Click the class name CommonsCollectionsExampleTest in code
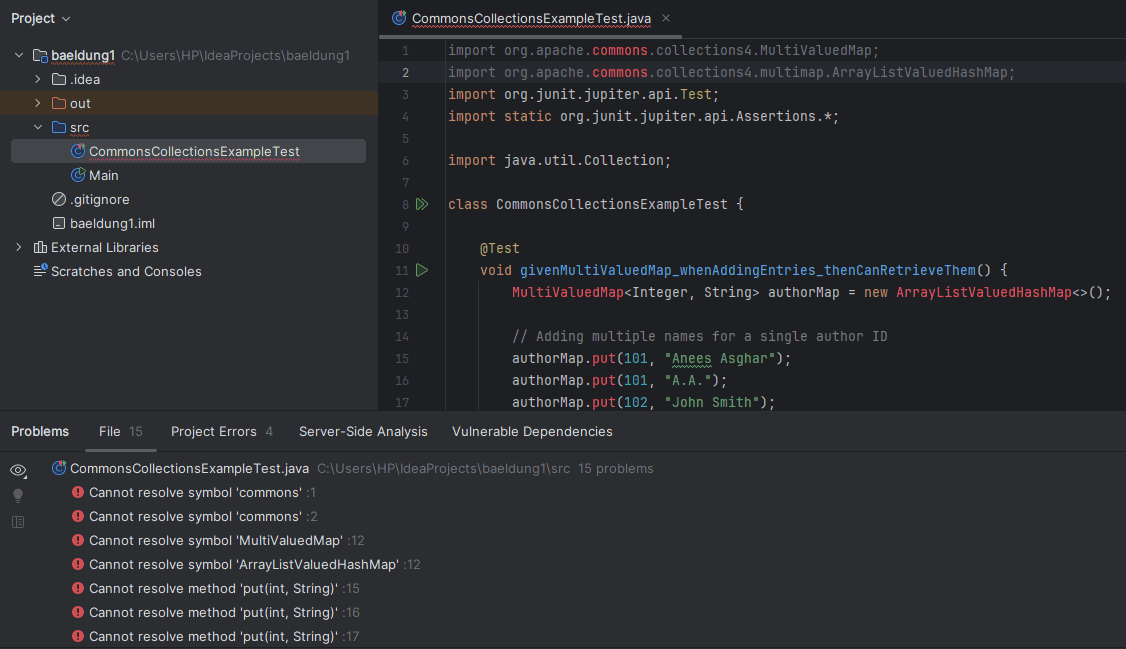This screenshot has width=1126, height=649. [612, 205]
